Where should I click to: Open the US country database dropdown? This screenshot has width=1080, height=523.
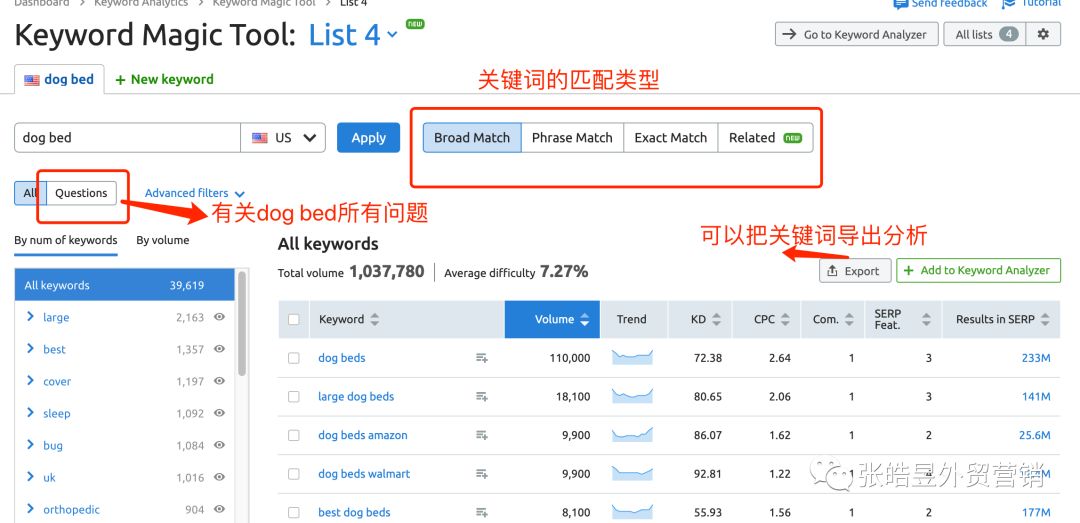coord(284,138)
